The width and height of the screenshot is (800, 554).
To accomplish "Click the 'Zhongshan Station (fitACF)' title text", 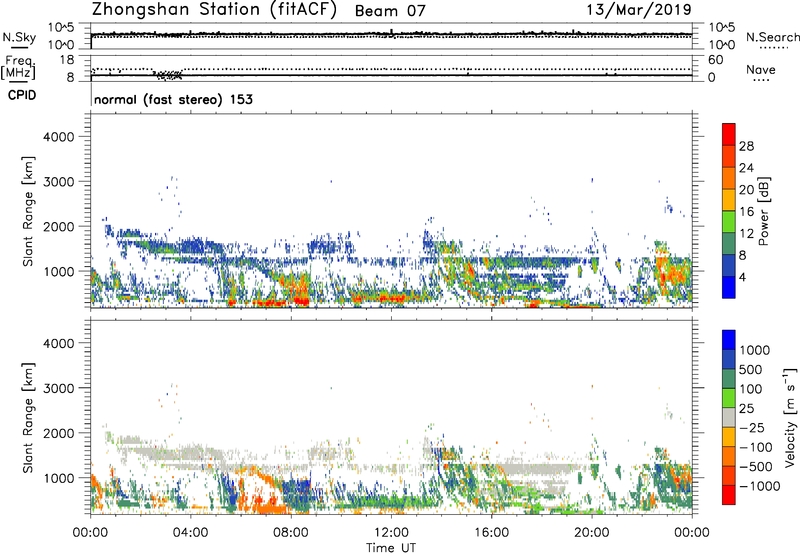I will point(214,10).
